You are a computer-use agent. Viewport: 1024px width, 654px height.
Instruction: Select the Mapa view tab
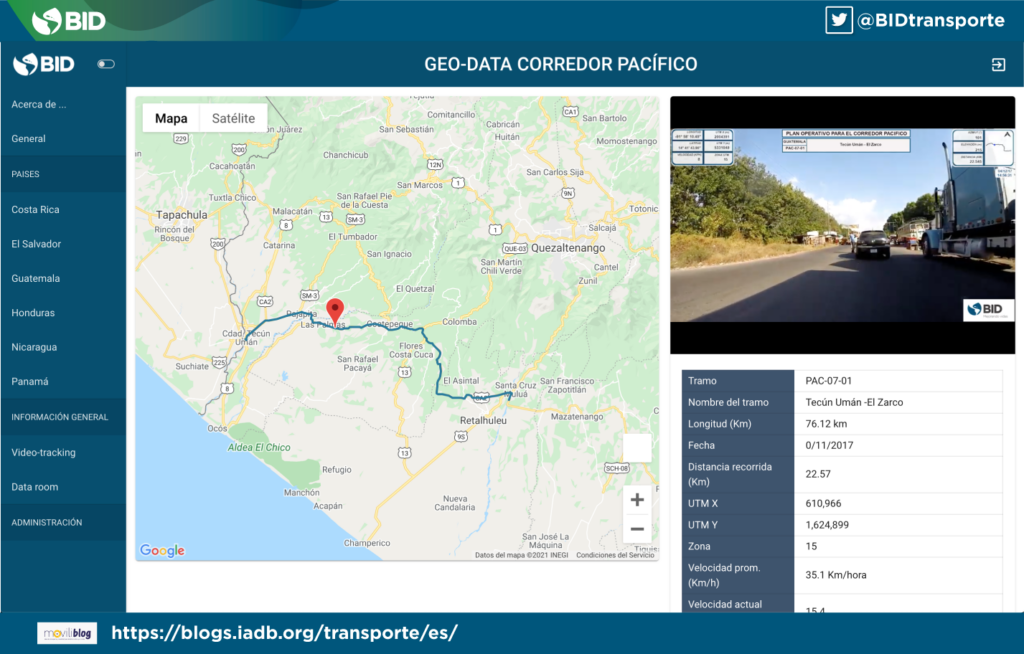pyautogui.click(x=171, y=118)
